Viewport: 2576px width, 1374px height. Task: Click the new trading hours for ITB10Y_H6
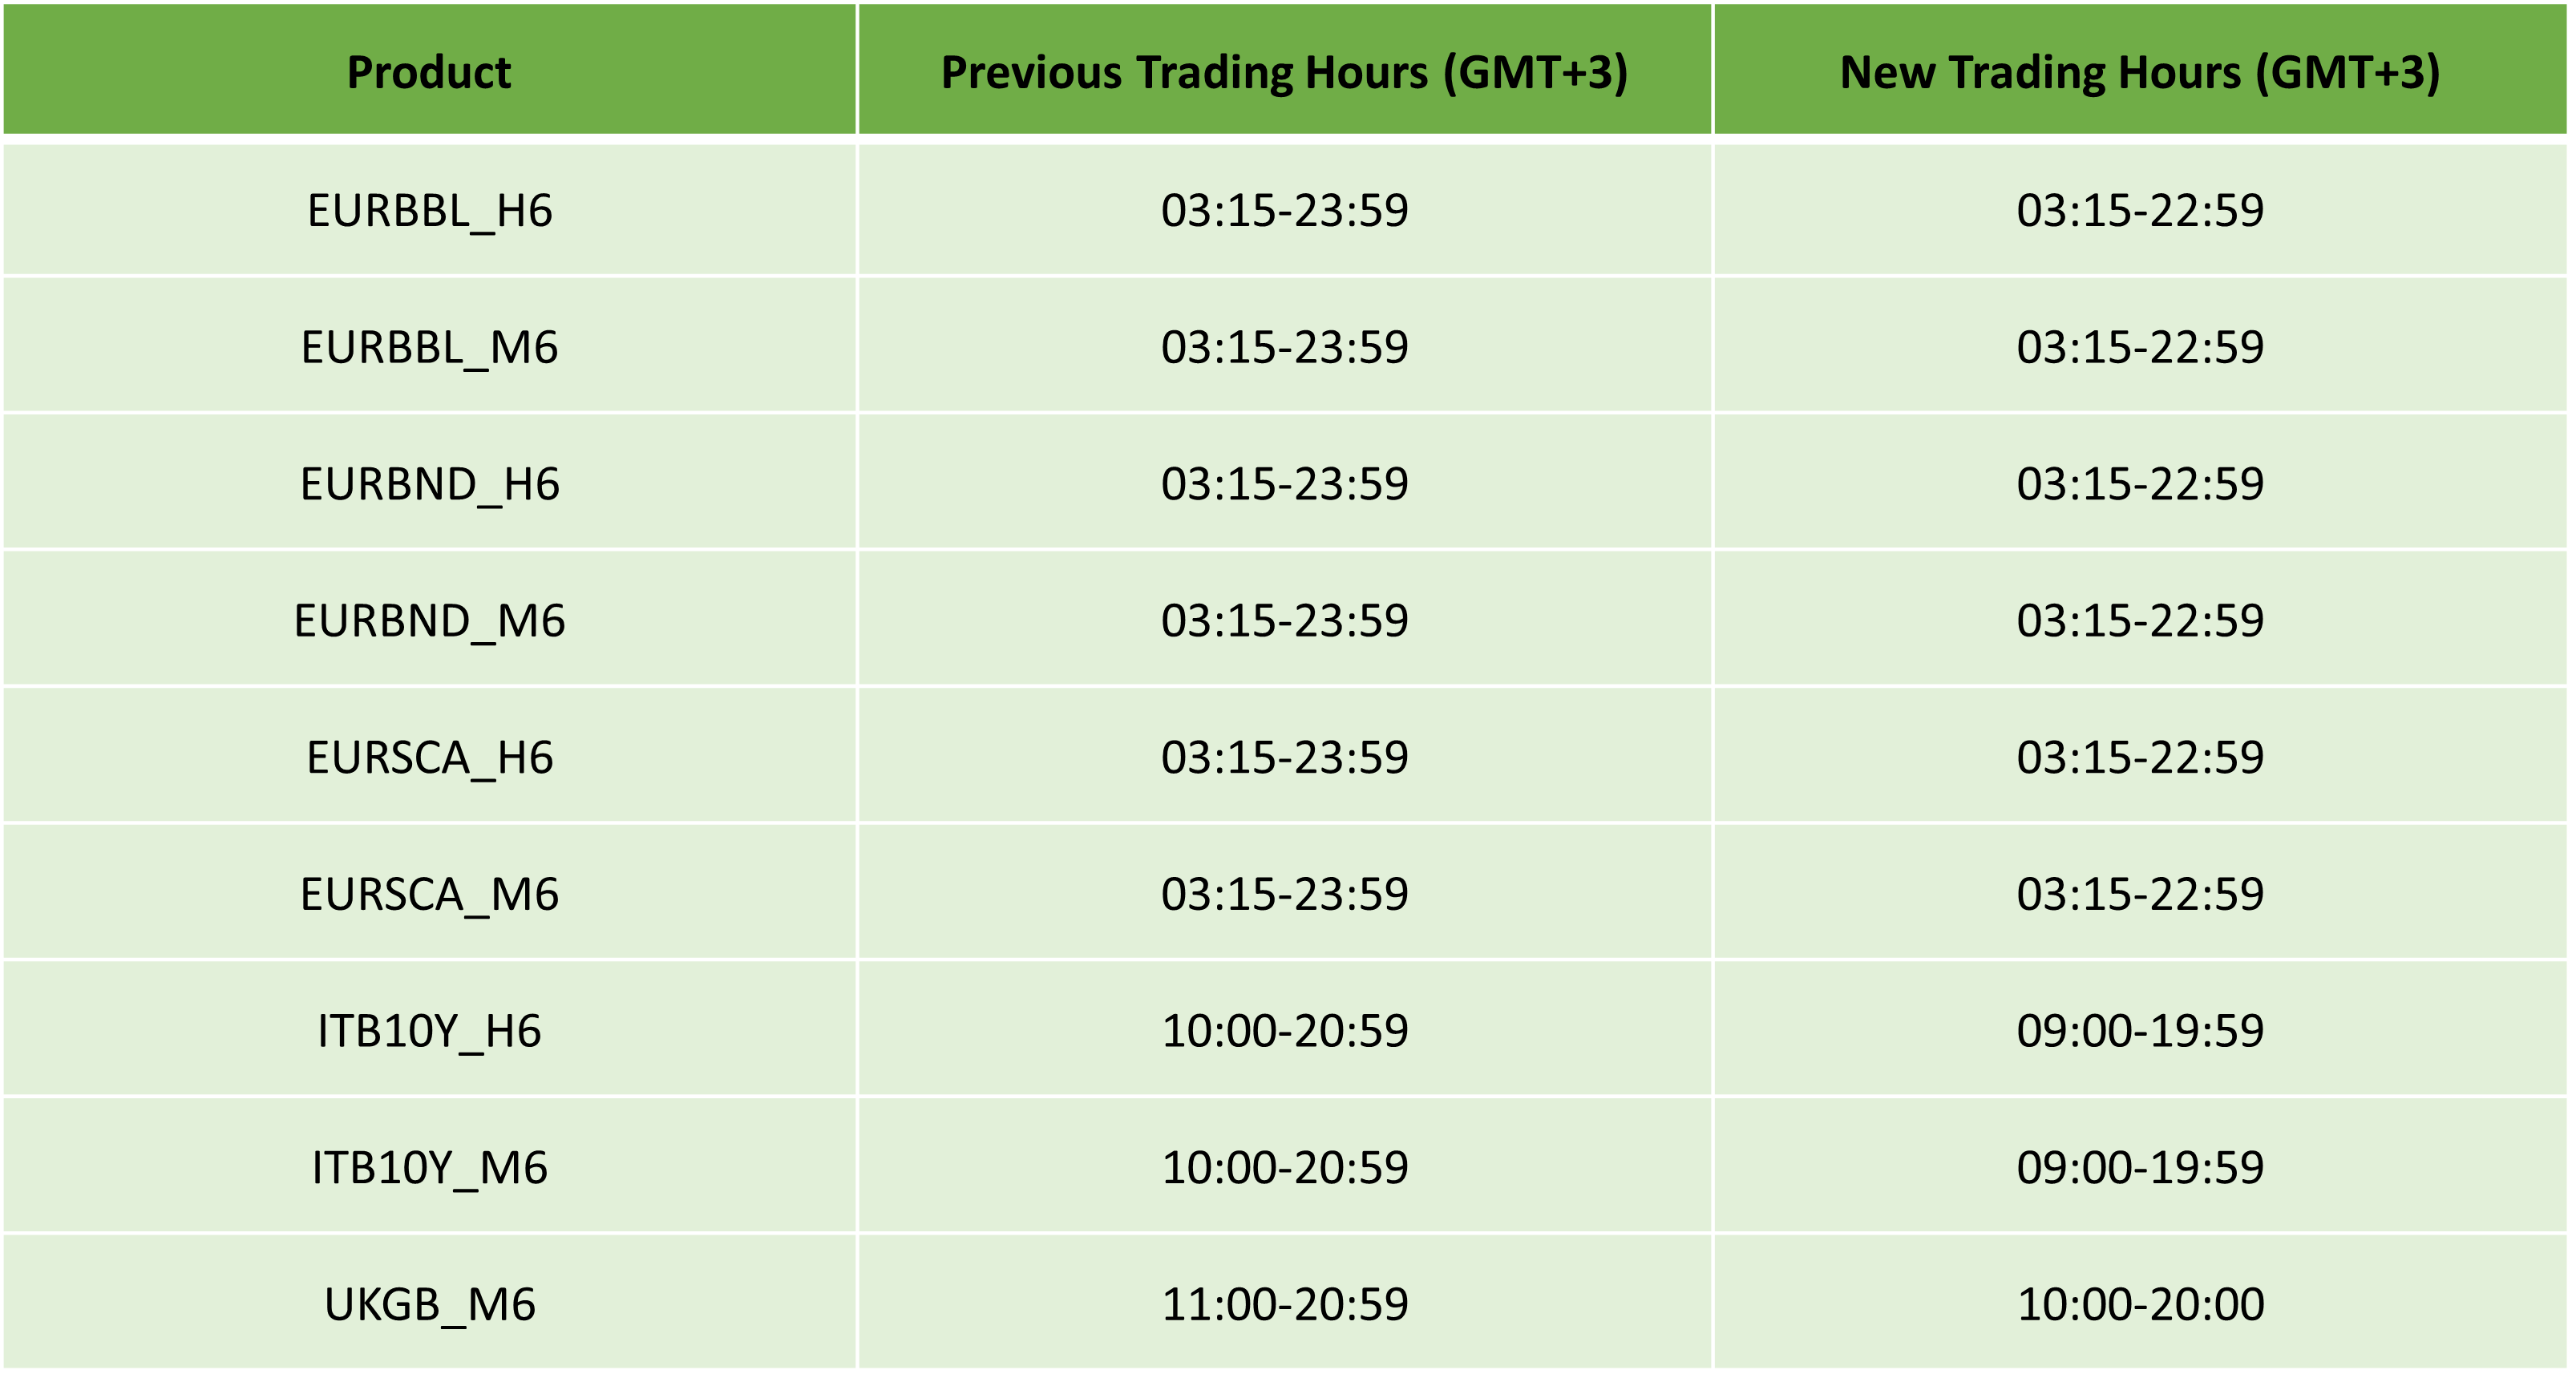click(x=2140, y=1031)
